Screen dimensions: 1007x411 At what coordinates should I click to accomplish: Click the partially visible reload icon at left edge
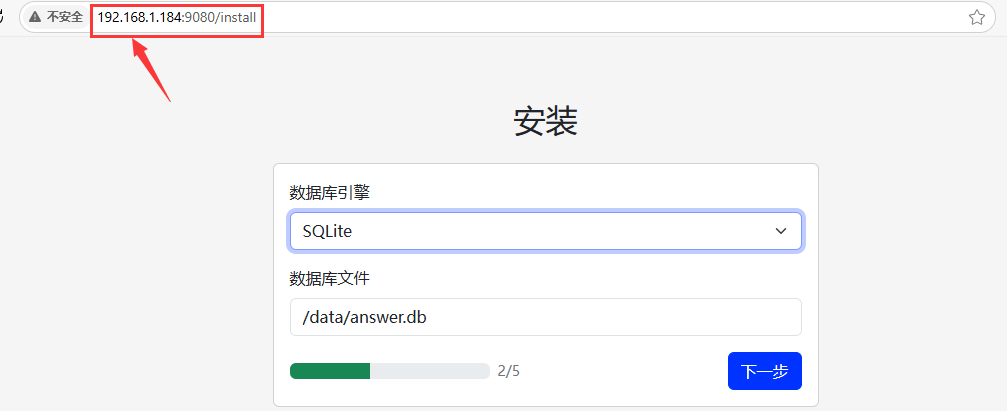(x=2, y=17)
